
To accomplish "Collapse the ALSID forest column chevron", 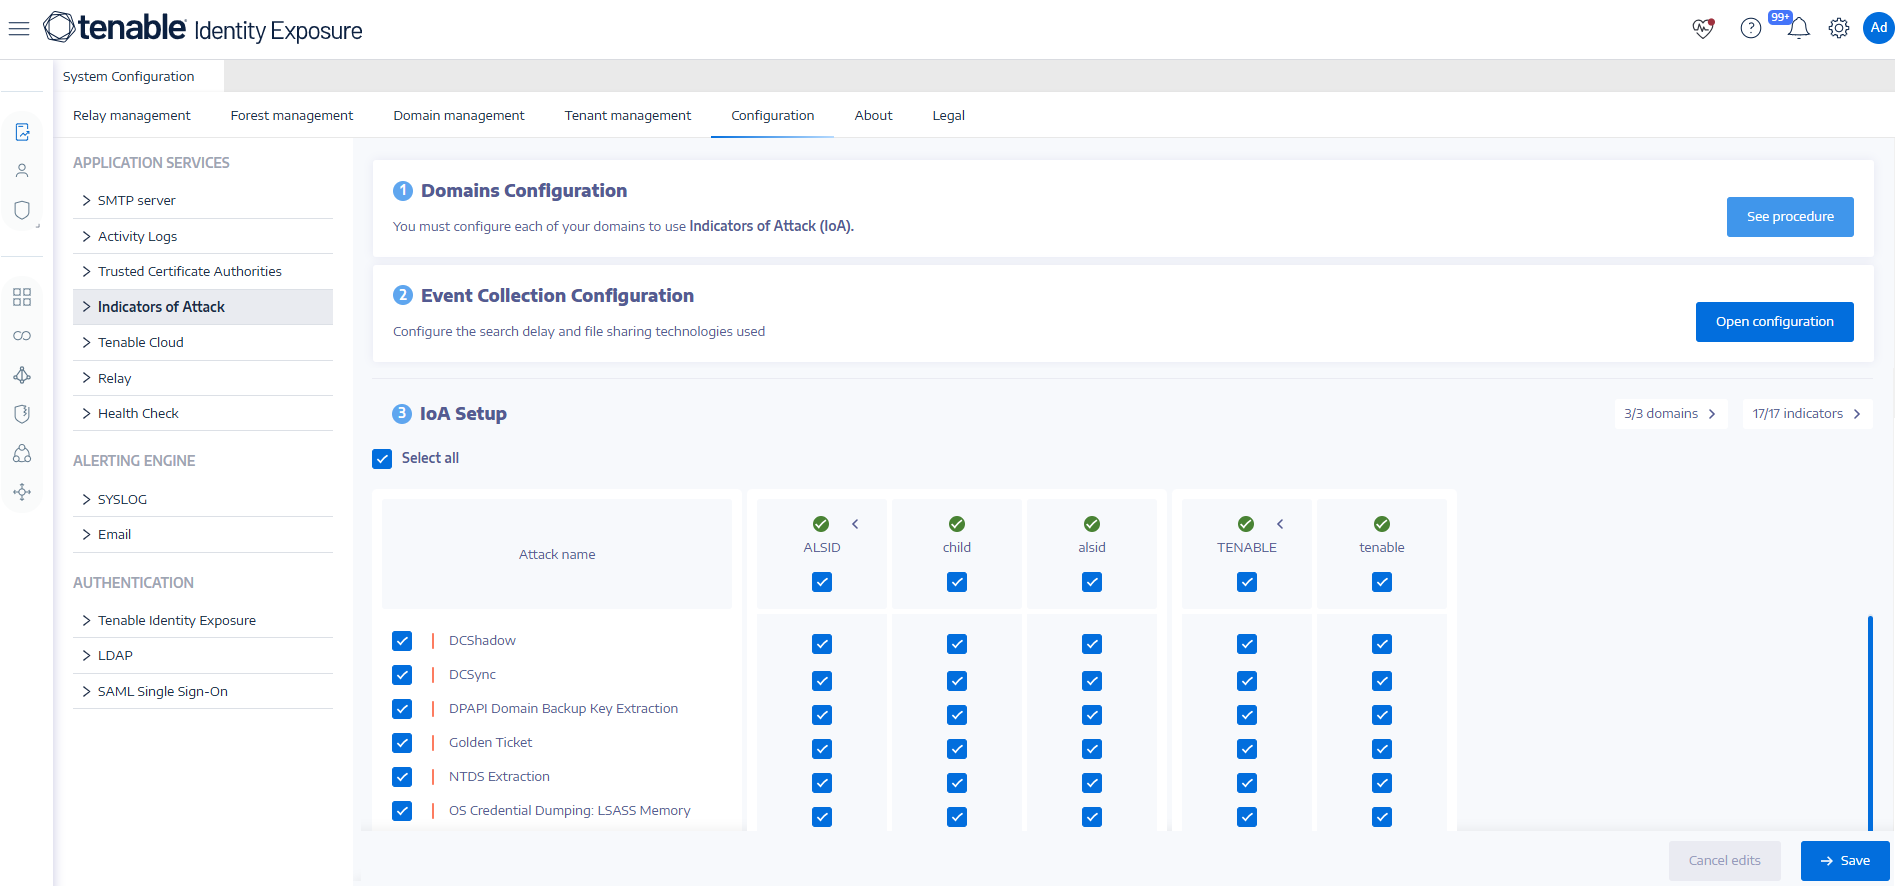I will click(x=855, y=524).
